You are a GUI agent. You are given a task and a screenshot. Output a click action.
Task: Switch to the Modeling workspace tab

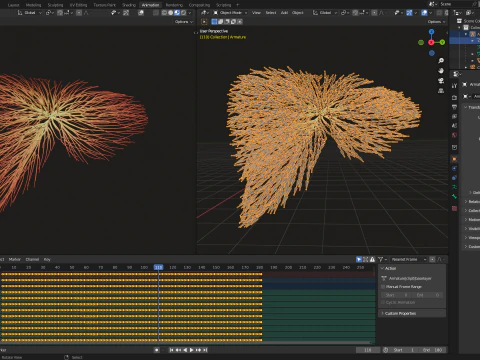[x=33, y=5]
